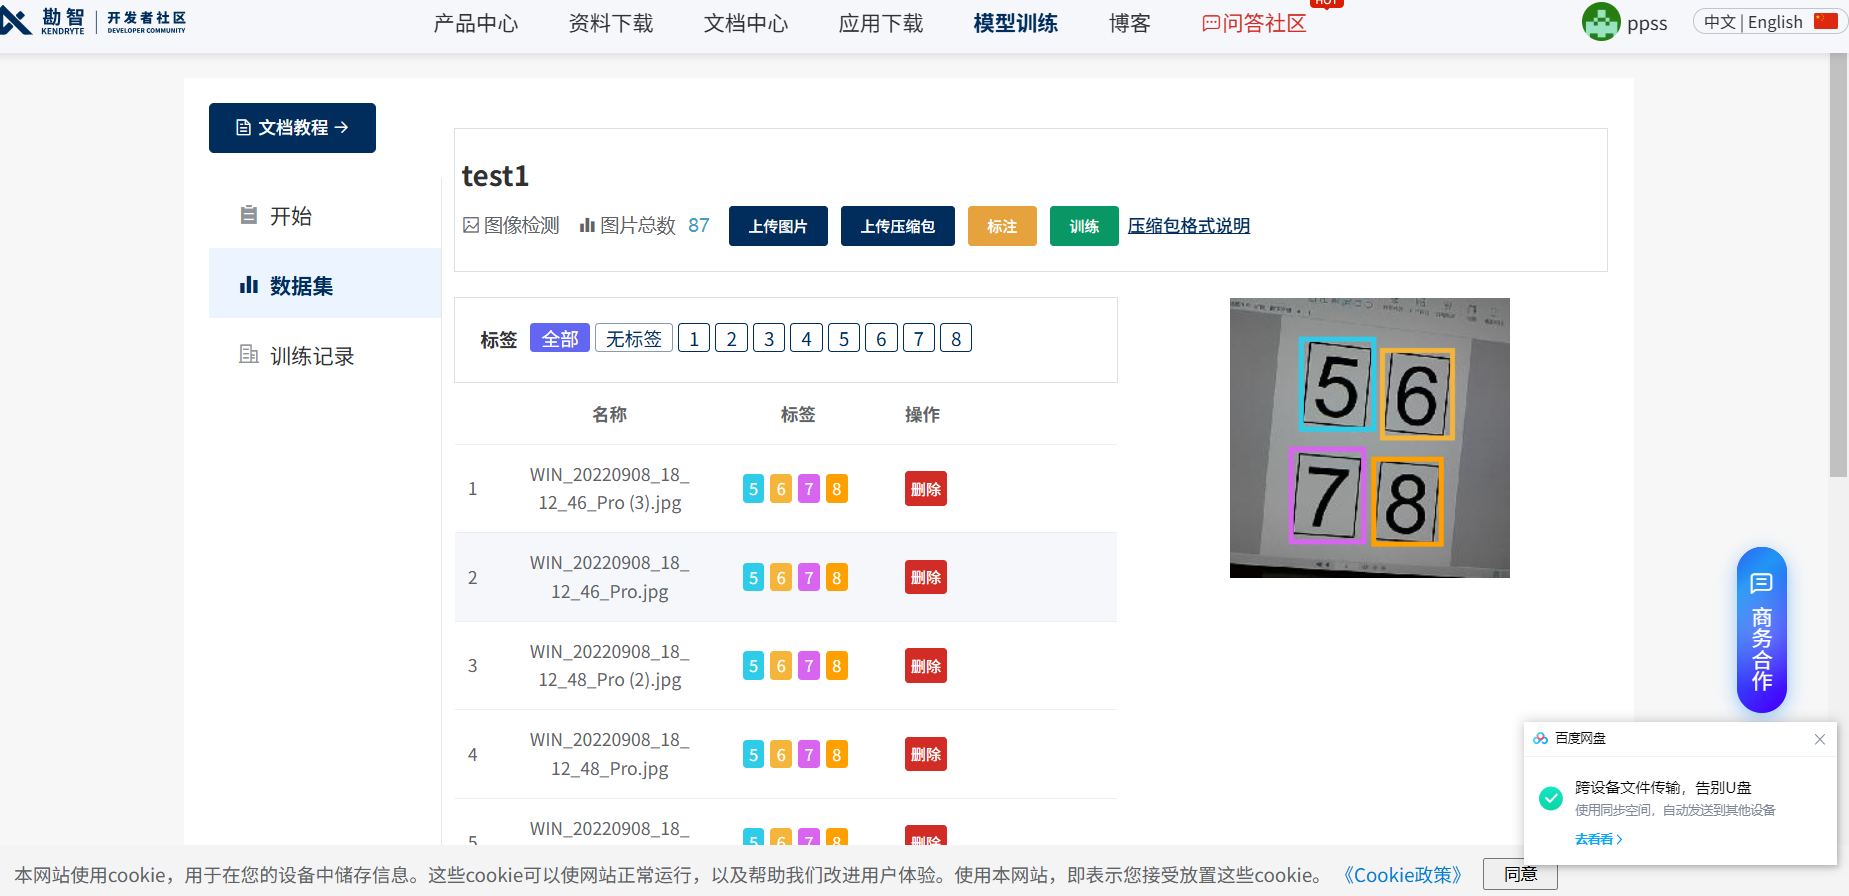Open 文档教程 button

tap(292, 128)
